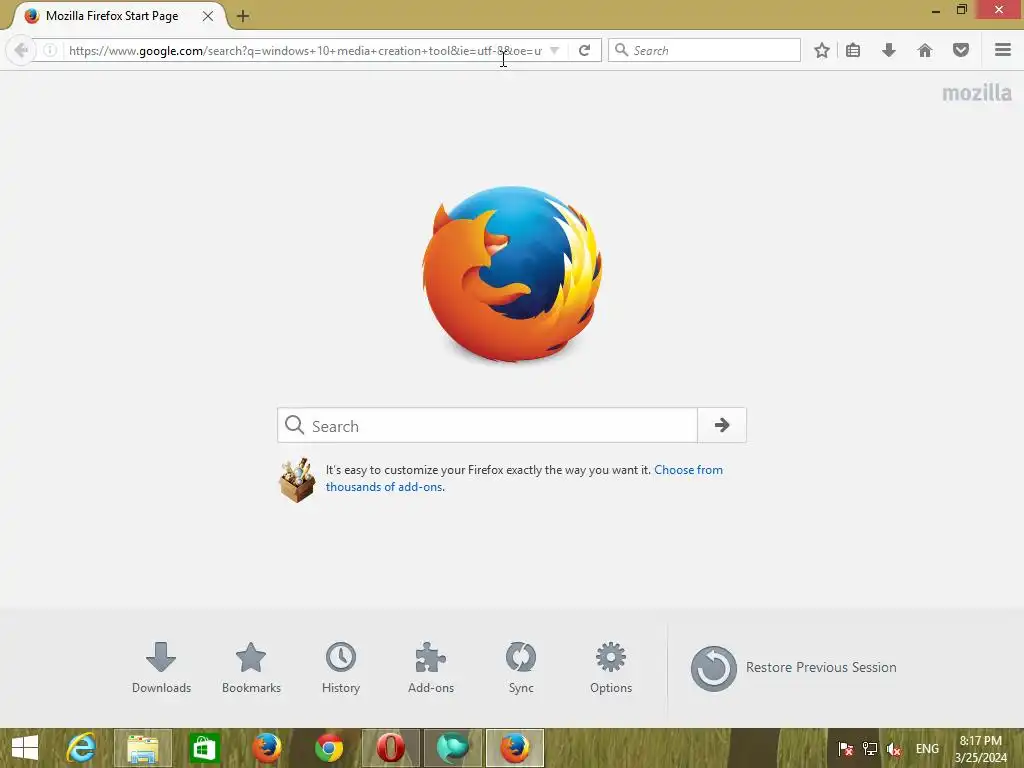Image resolution: width=1024 pixels, height=768 pixels.
Task: Minimize the Firefox window
Action: [x=936, y=10]
